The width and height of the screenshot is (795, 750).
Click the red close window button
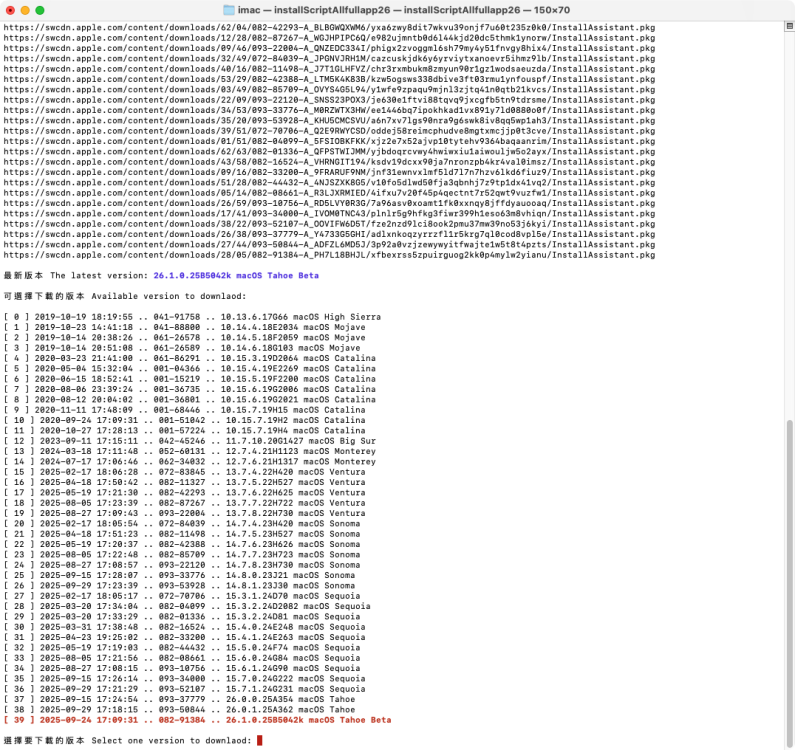[x=10, y=10]
